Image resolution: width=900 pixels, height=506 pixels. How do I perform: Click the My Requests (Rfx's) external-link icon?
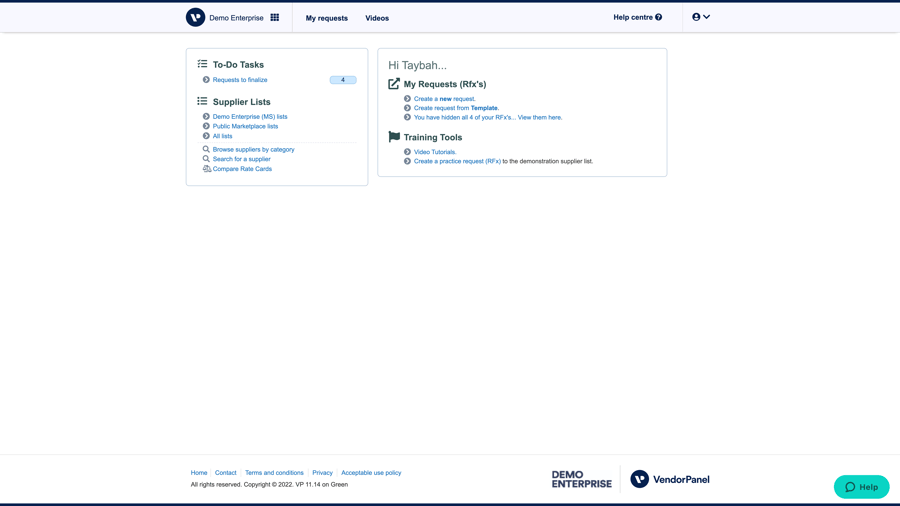point(394,84)
